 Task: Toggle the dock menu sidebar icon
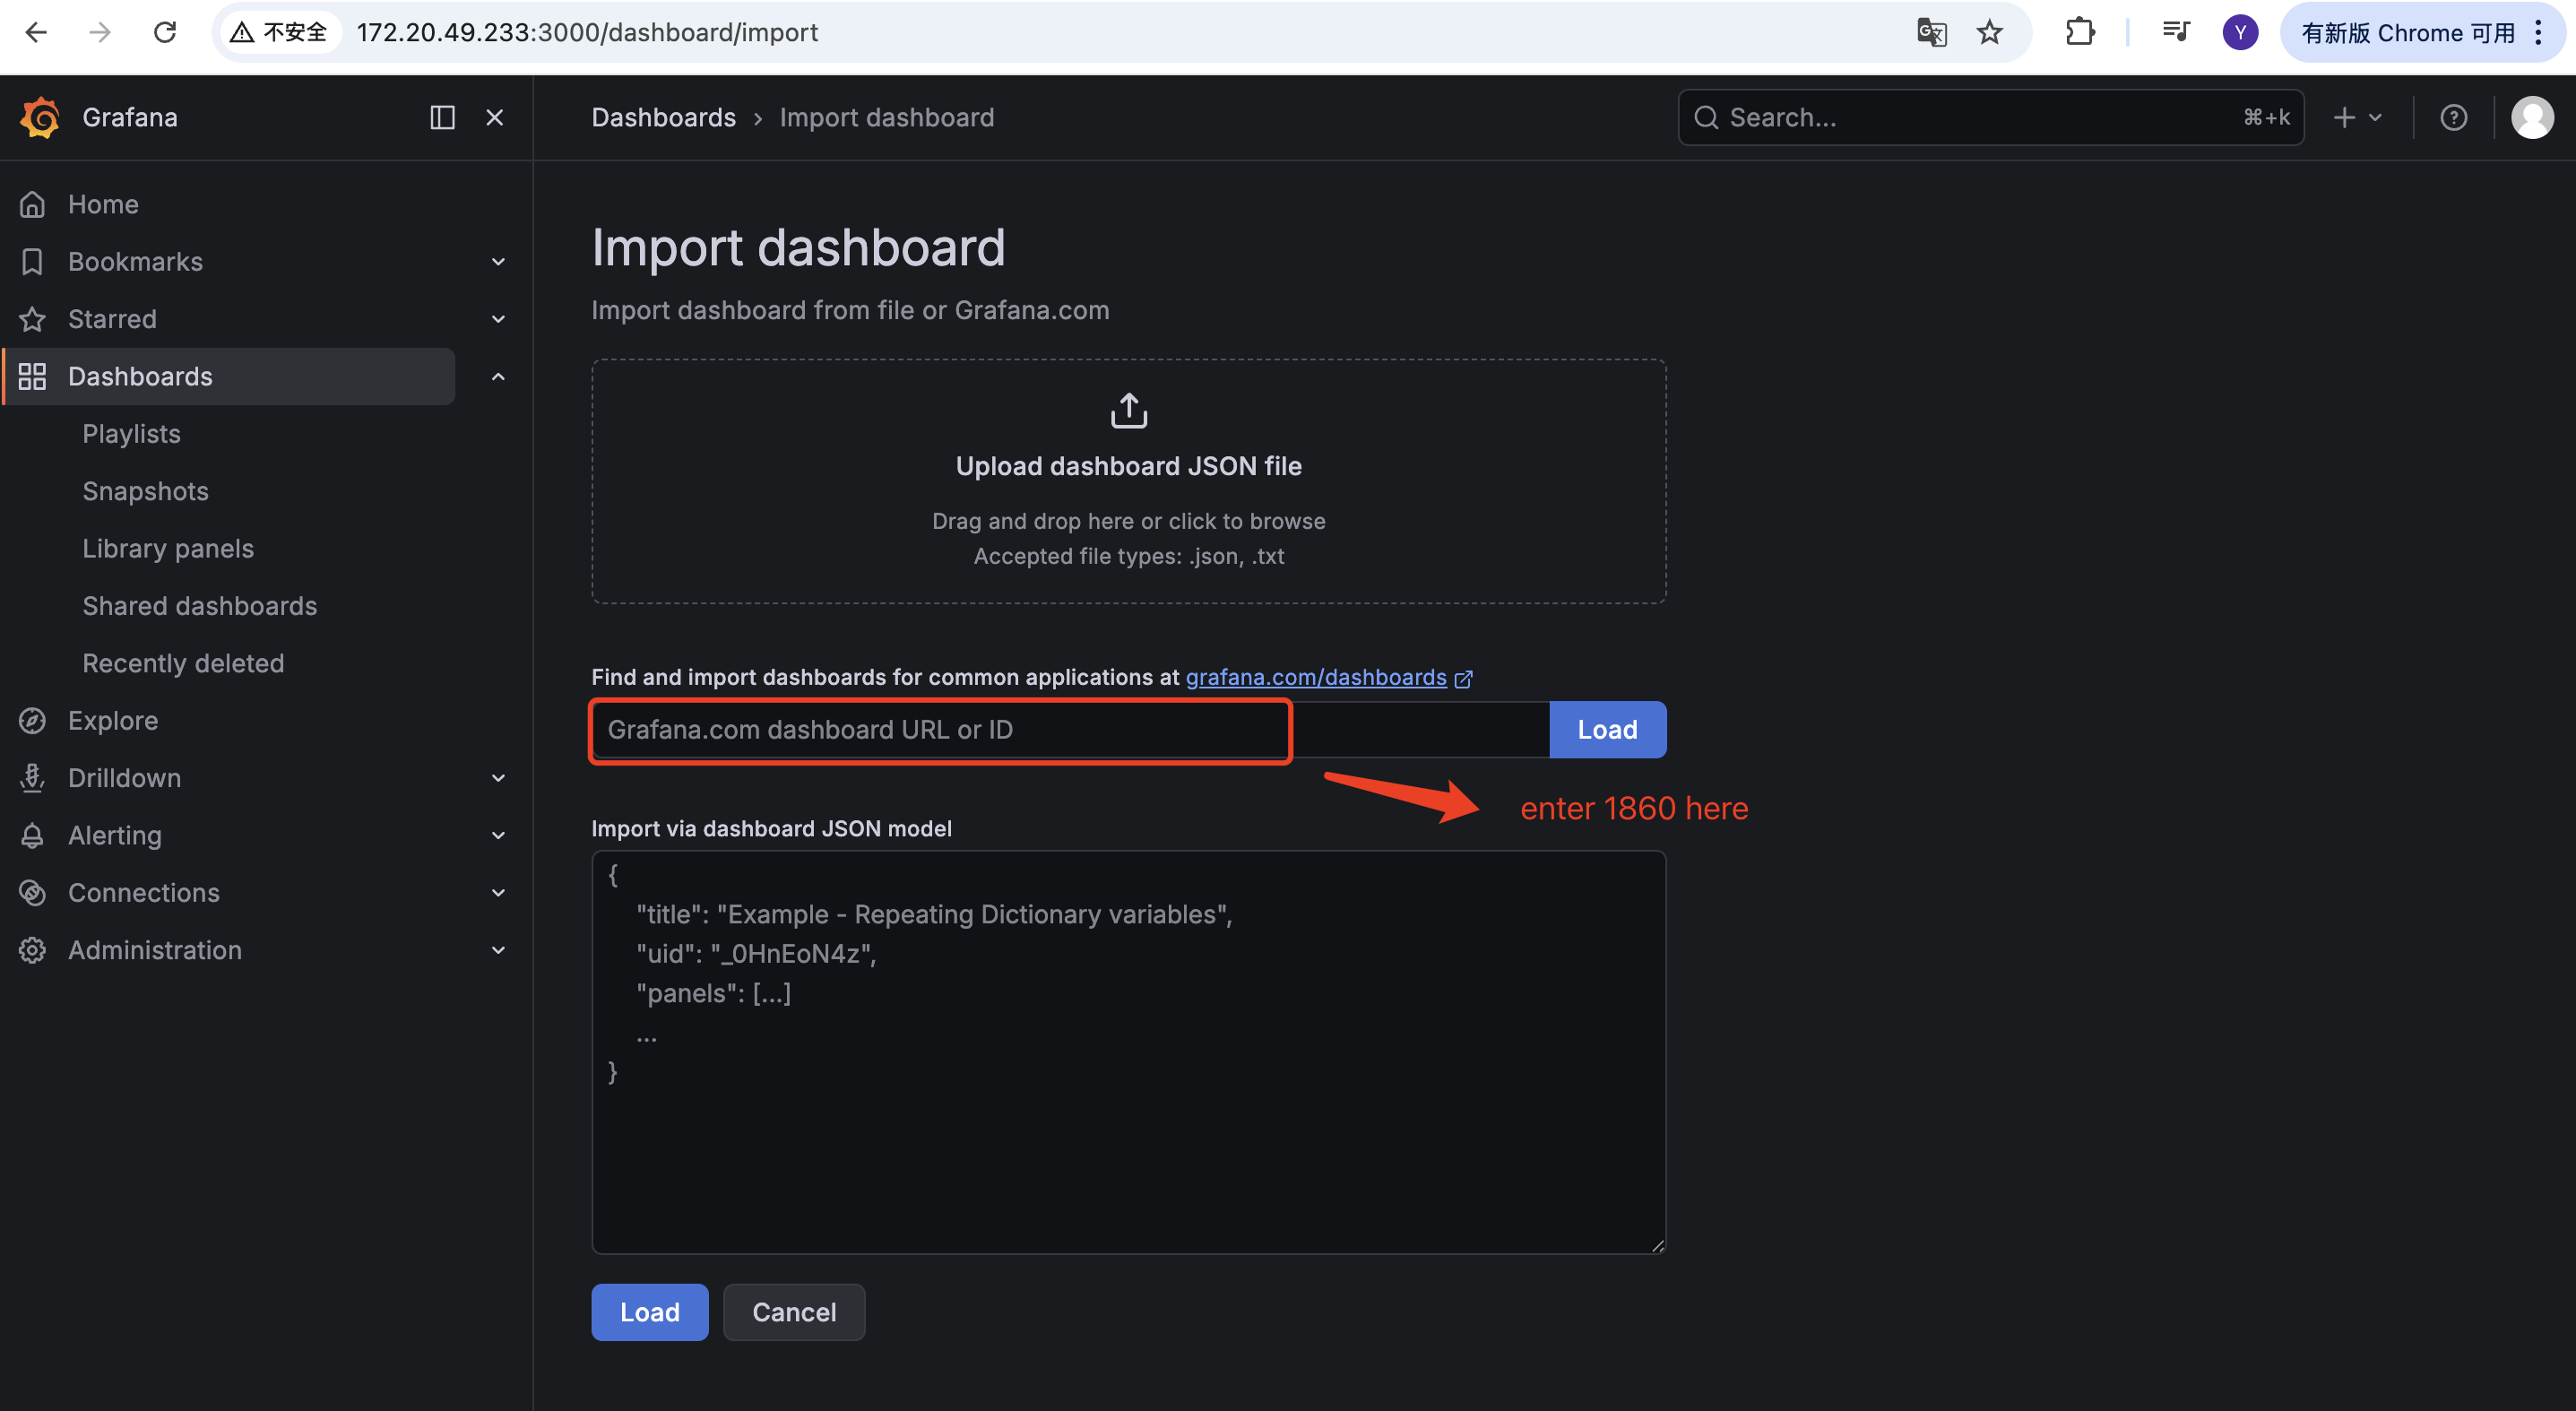click(442, 117)
